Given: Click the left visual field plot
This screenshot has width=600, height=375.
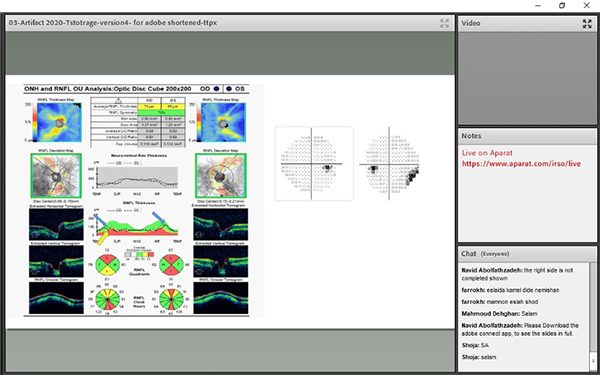Looking at the screenshot, I should coord(314,163).
